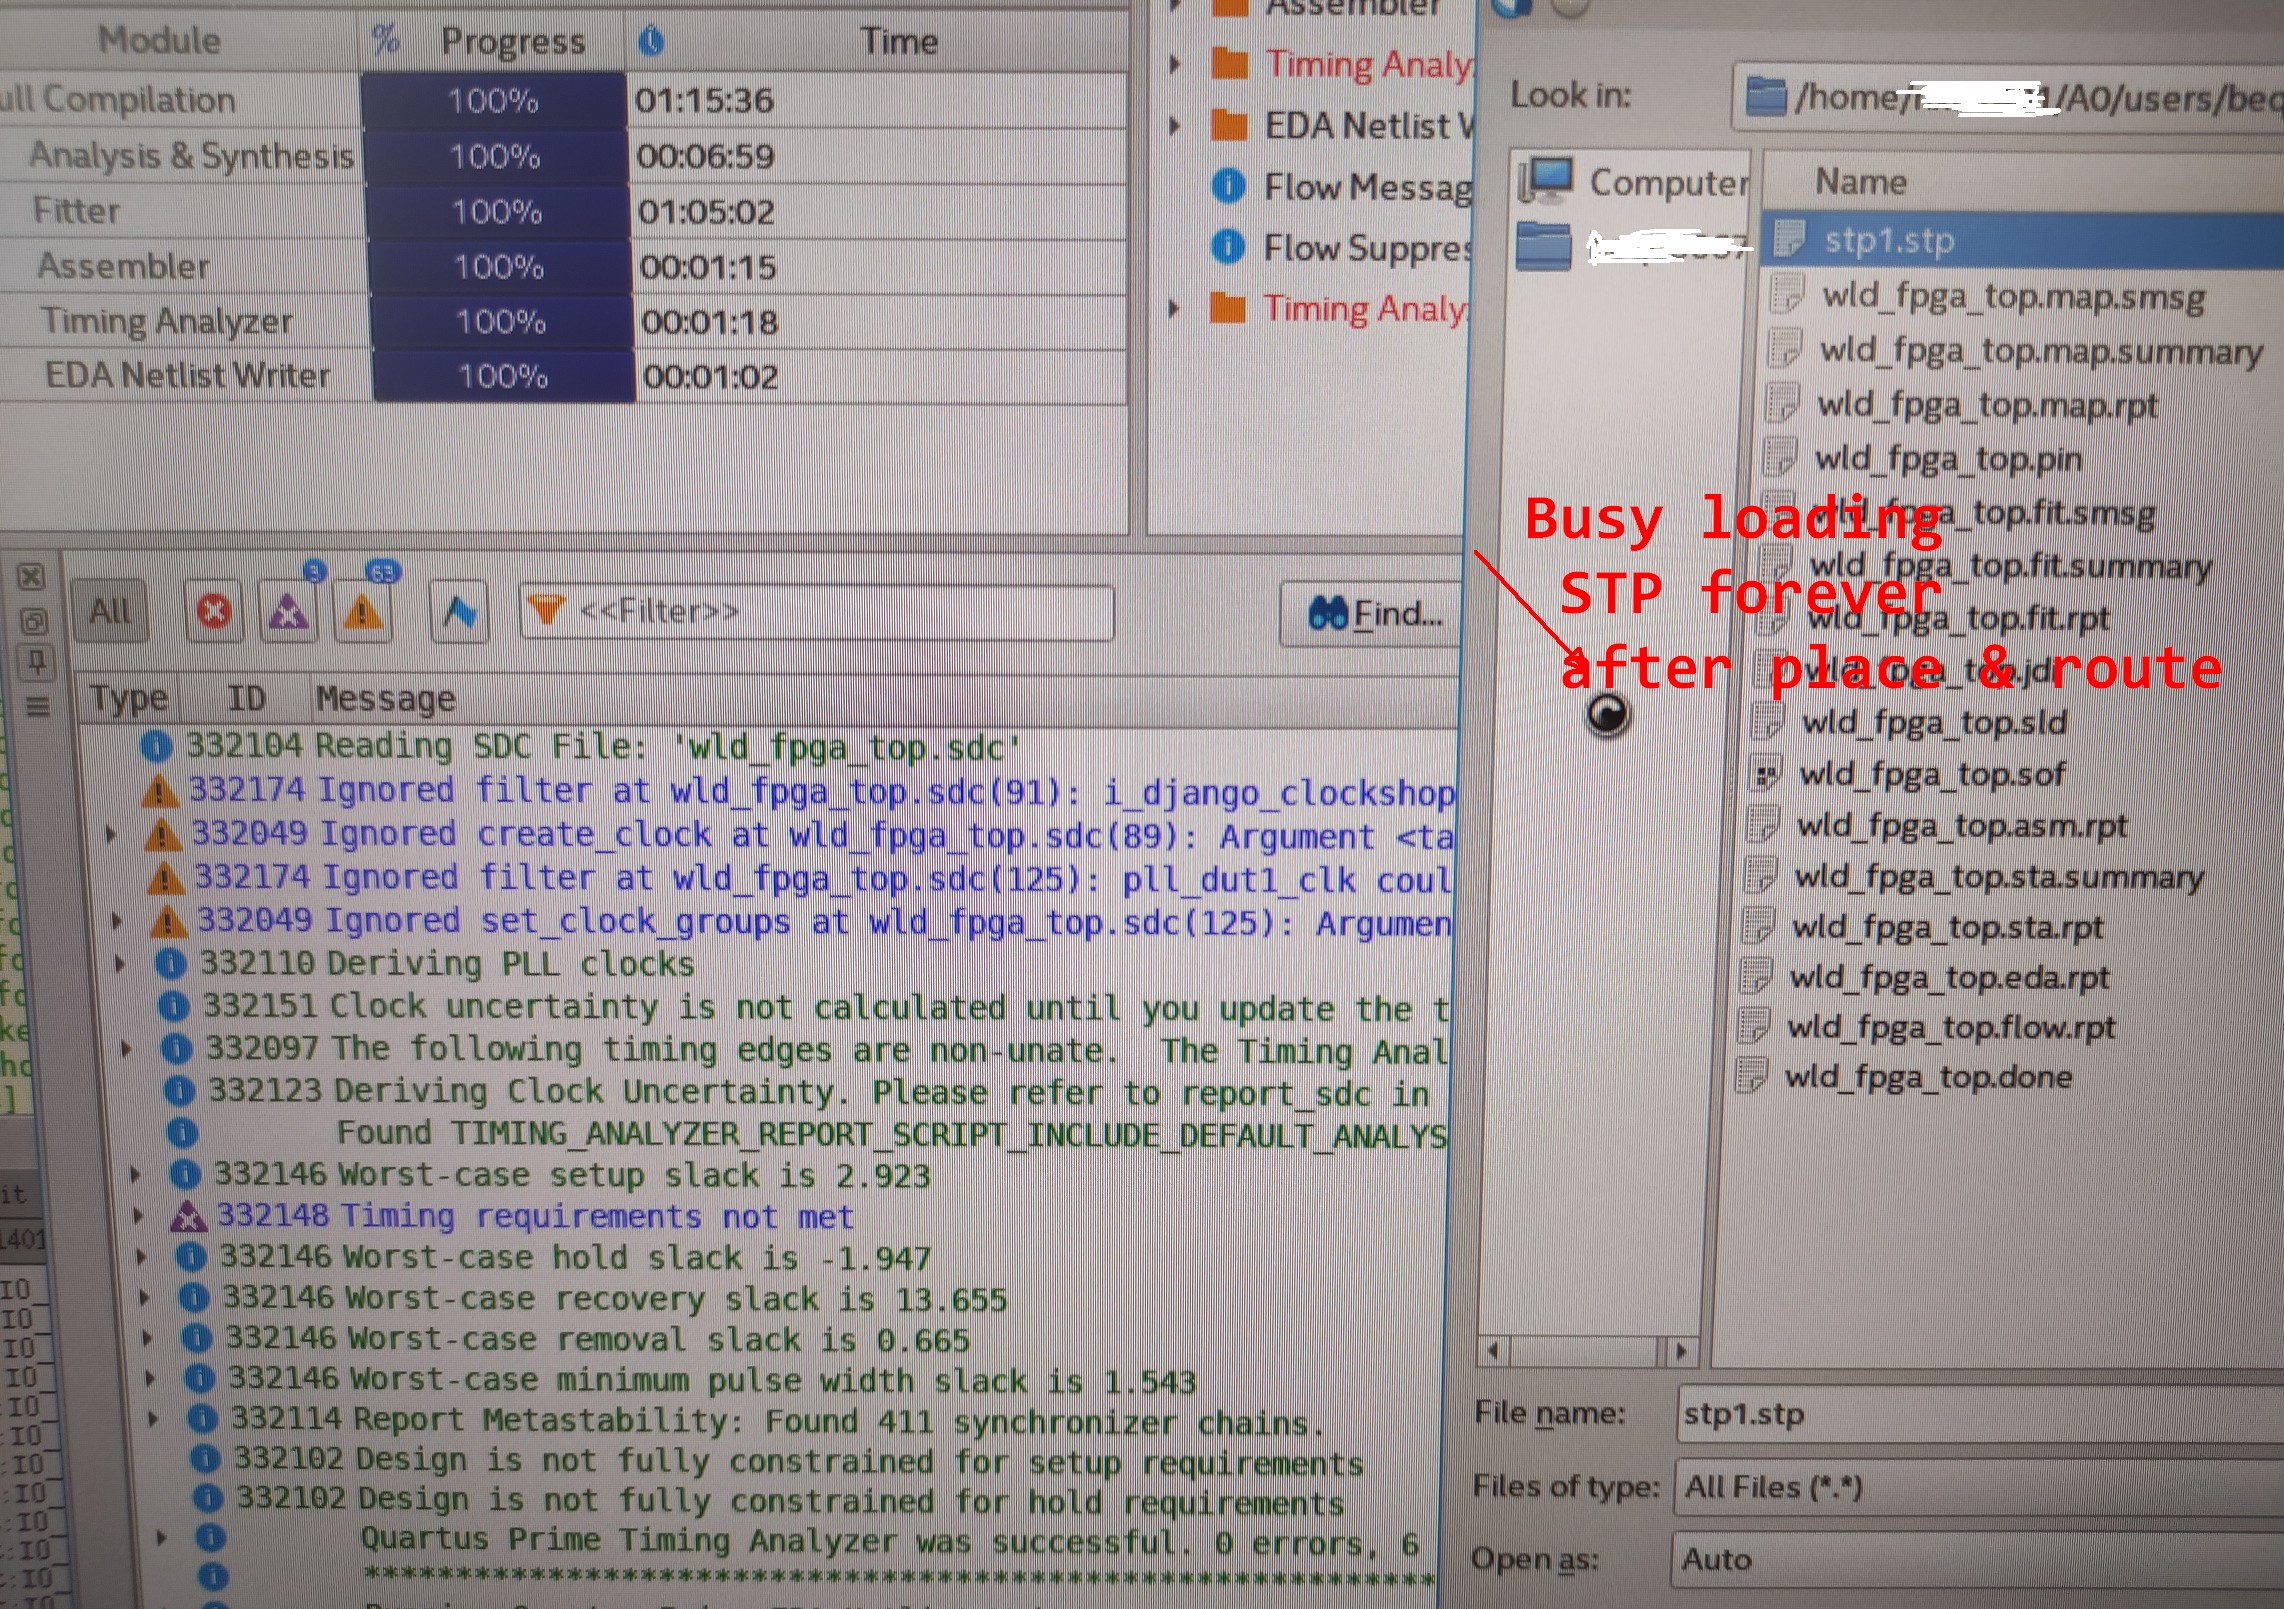Expand Report Metastability 411 synchronizer message
Screen dimensions: 2284x1609
coord(153,1419)
